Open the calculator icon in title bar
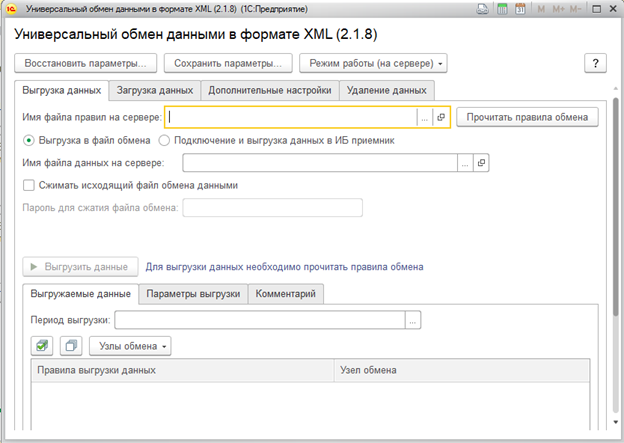This screenshot has height=443, width=624. click(x=500, y=10)
